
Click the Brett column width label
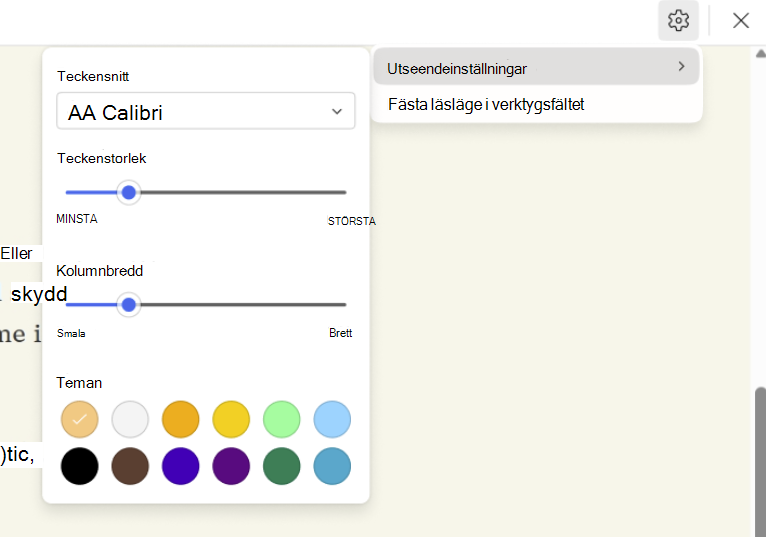pos(340,333)
